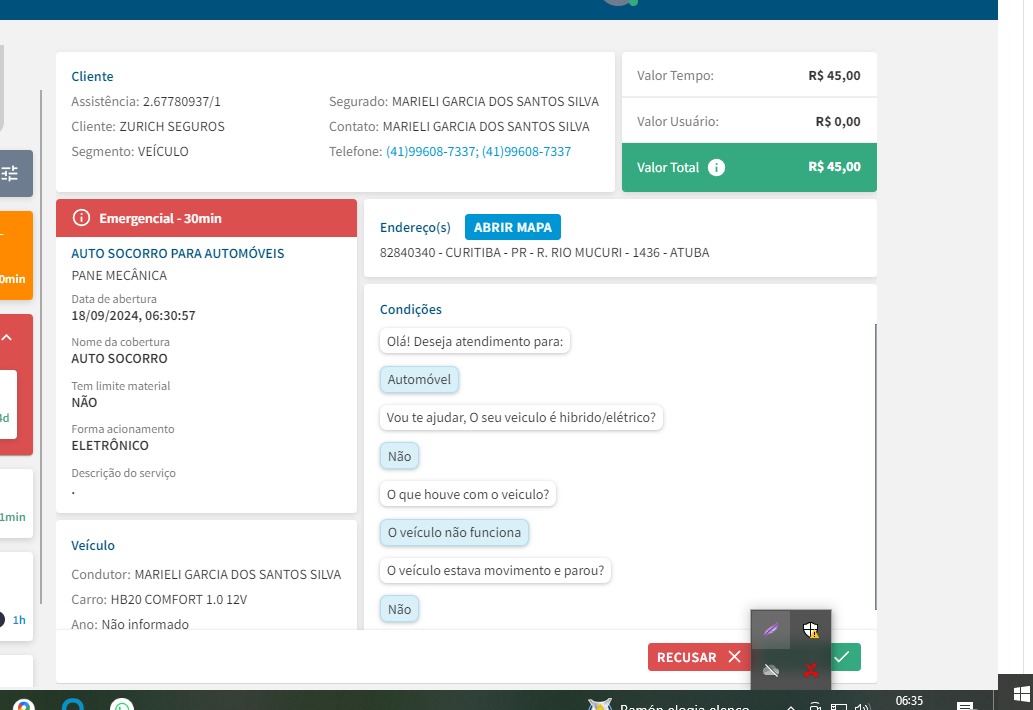Click 'AUTO SOCORRO PARA AUTOMÓVEIS' title
Screen dimensions: 1033x710
click(x=178, y=254)
